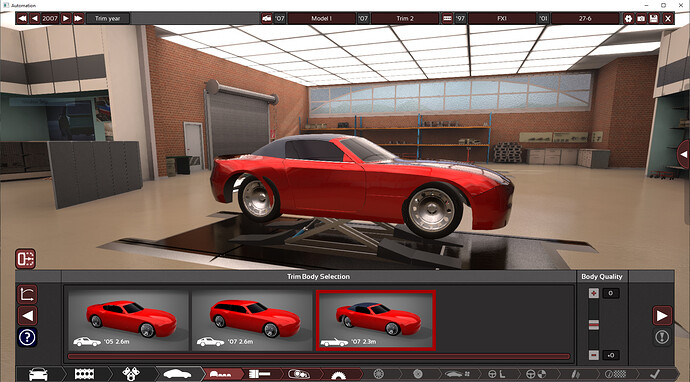Screen dimensions: 690x382
Task: Open the settings gear in top bar
Action: pos(628,18)
